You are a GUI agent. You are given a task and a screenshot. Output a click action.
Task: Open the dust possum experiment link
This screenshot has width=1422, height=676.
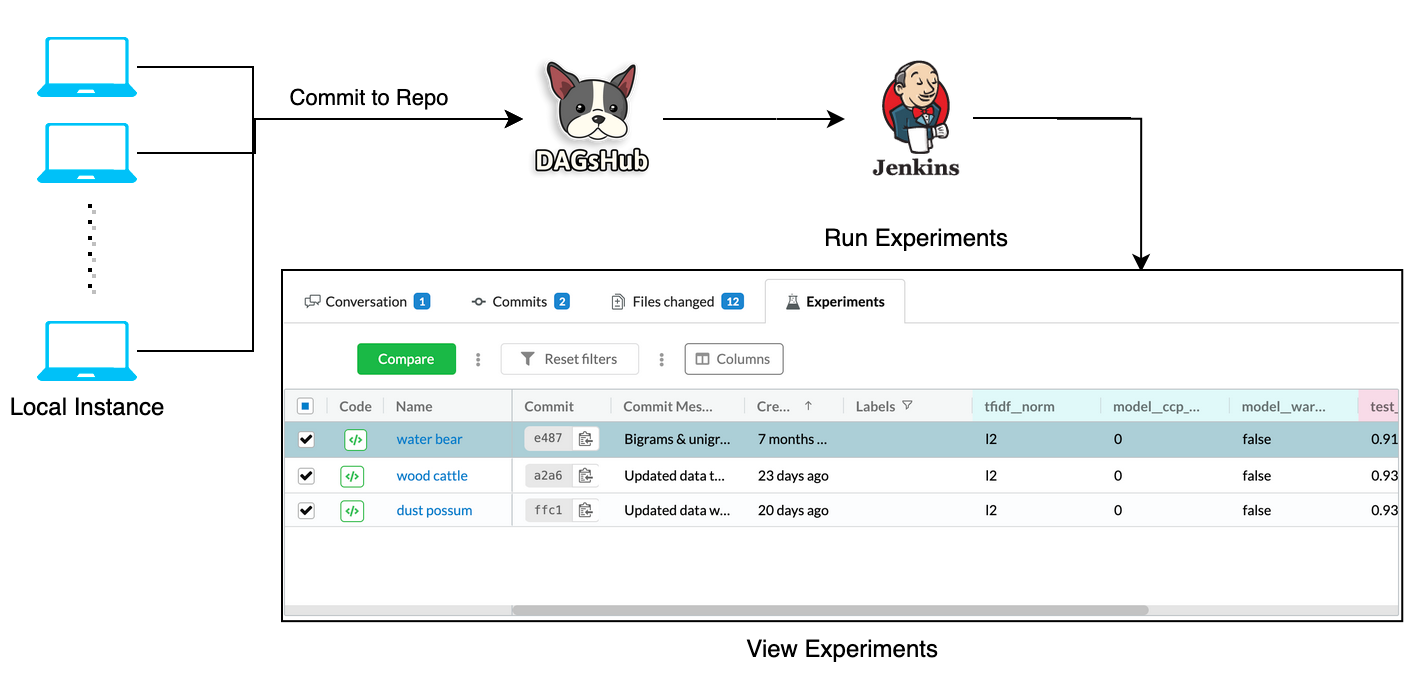[434, 510]
